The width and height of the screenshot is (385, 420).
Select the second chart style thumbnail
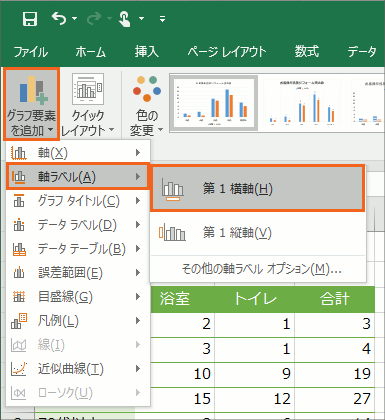click(302, 102)
